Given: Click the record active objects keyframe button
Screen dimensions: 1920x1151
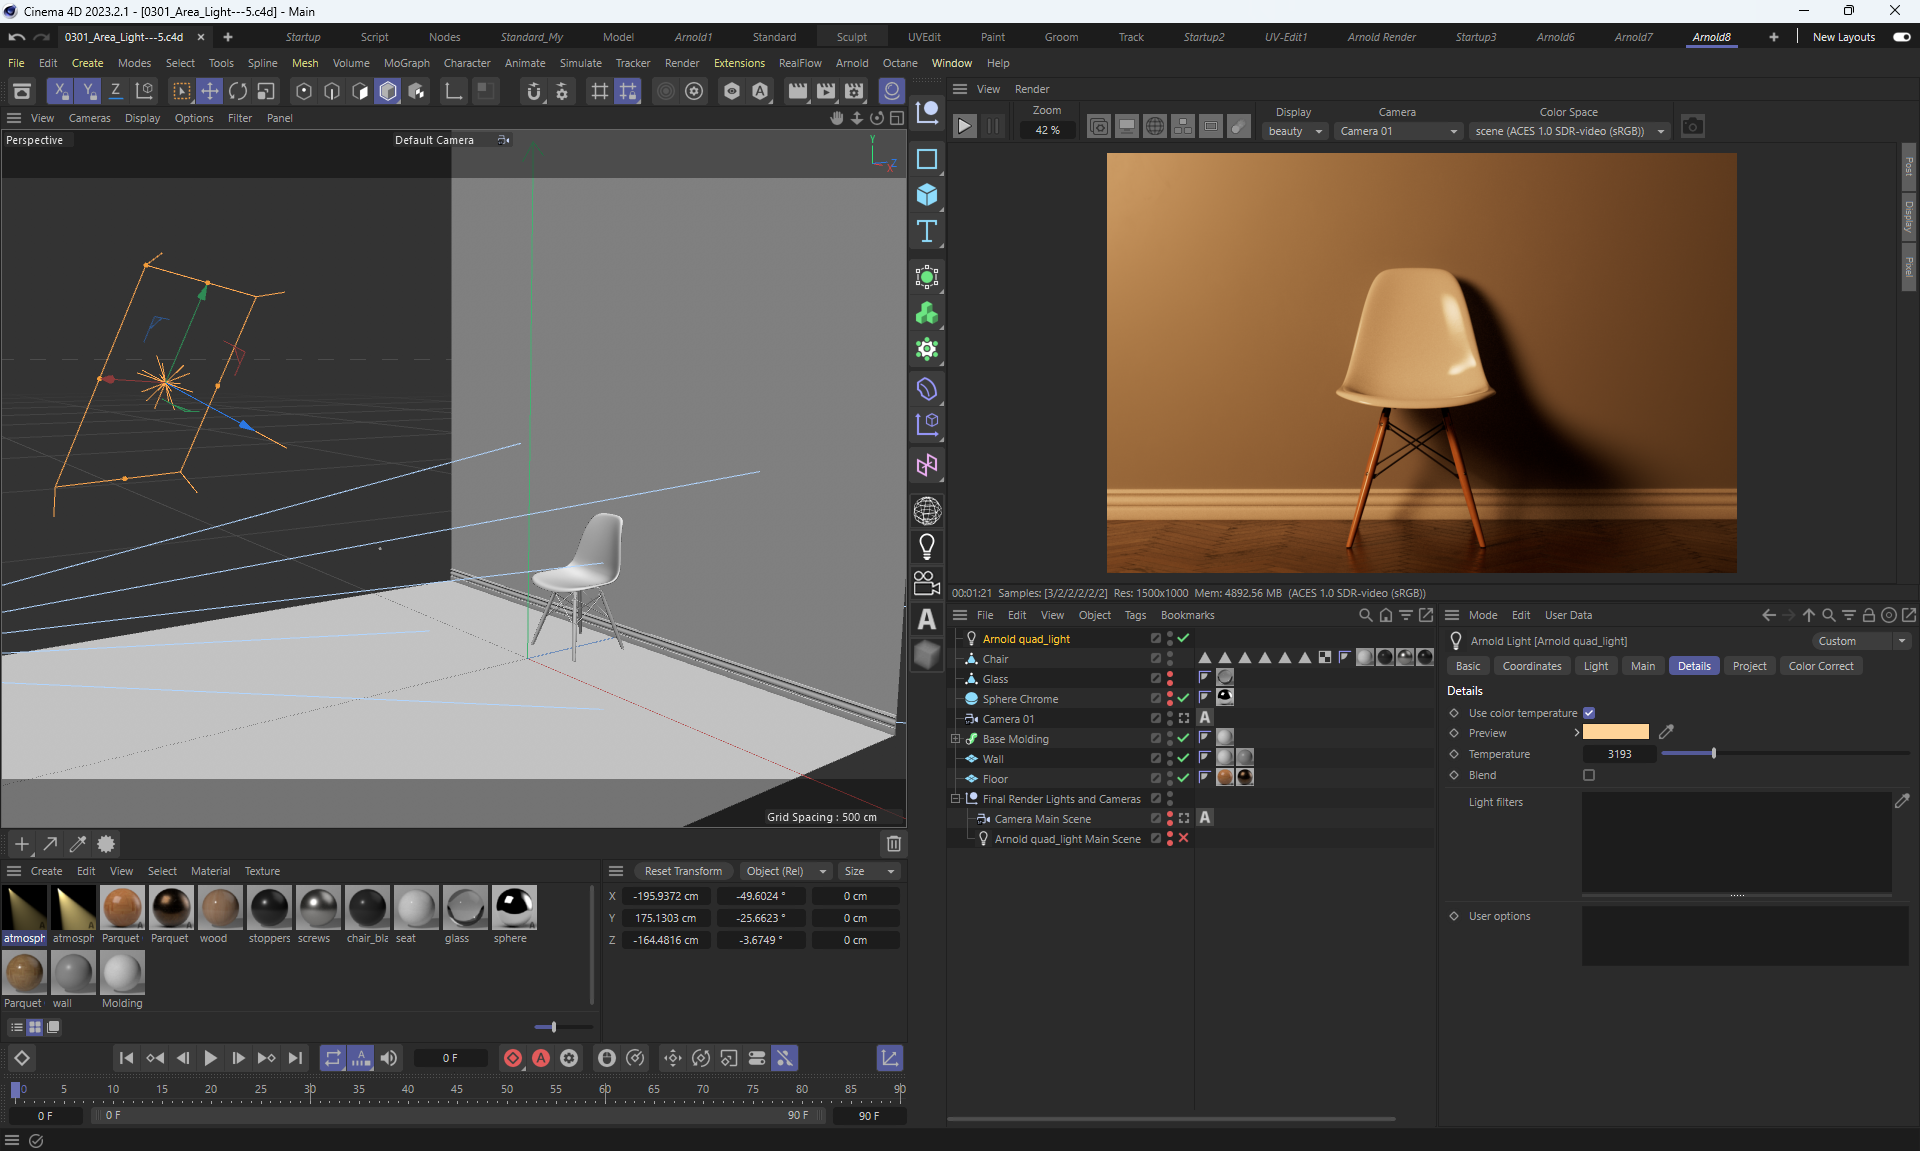Looking at the screenshot, I should (x=513, y=1058).
